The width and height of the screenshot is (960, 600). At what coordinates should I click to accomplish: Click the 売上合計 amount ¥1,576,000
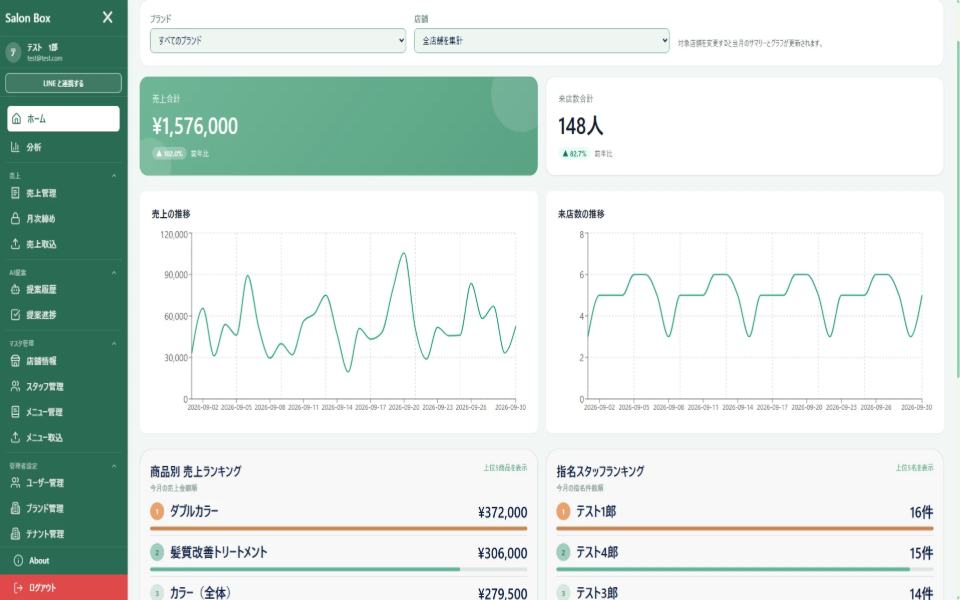pos(195,126)
